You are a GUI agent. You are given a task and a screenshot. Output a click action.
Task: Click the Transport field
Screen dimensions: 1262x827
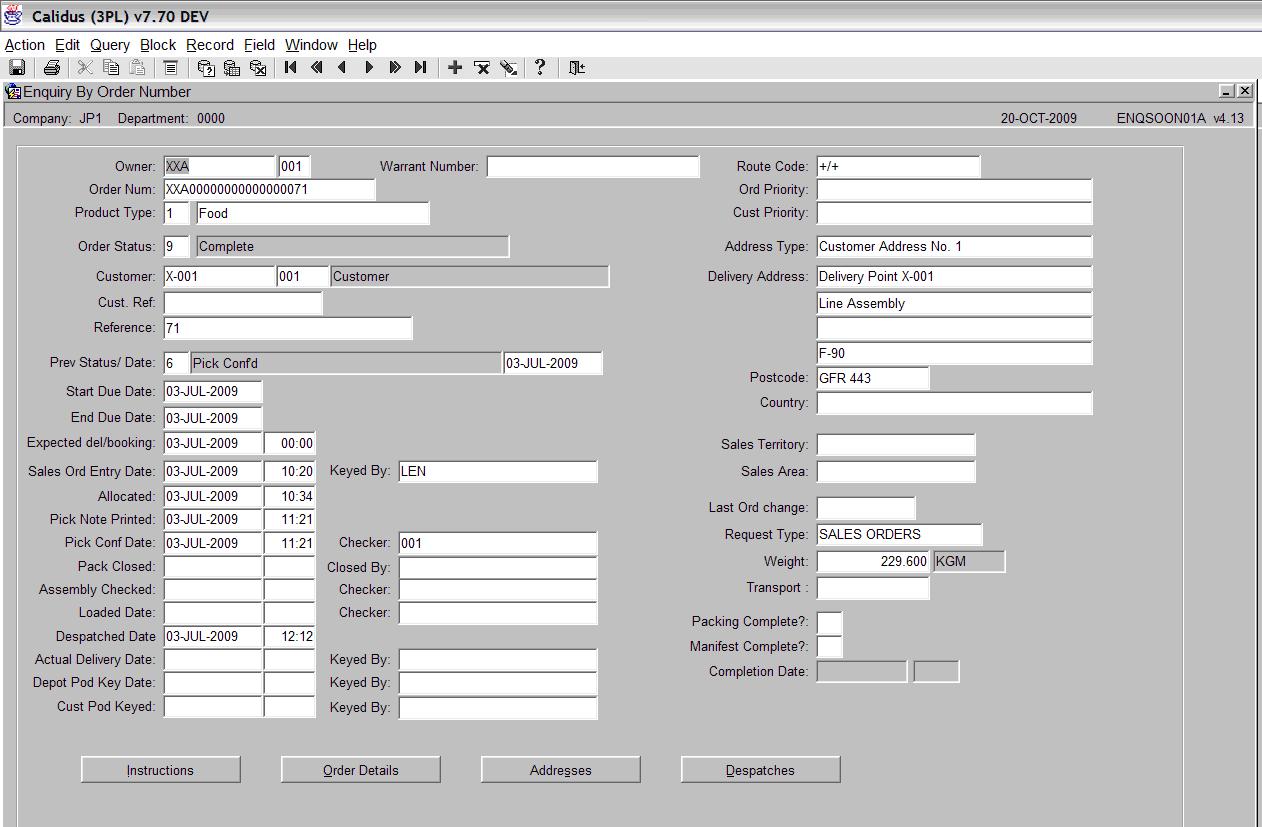(x=872, y=588)
